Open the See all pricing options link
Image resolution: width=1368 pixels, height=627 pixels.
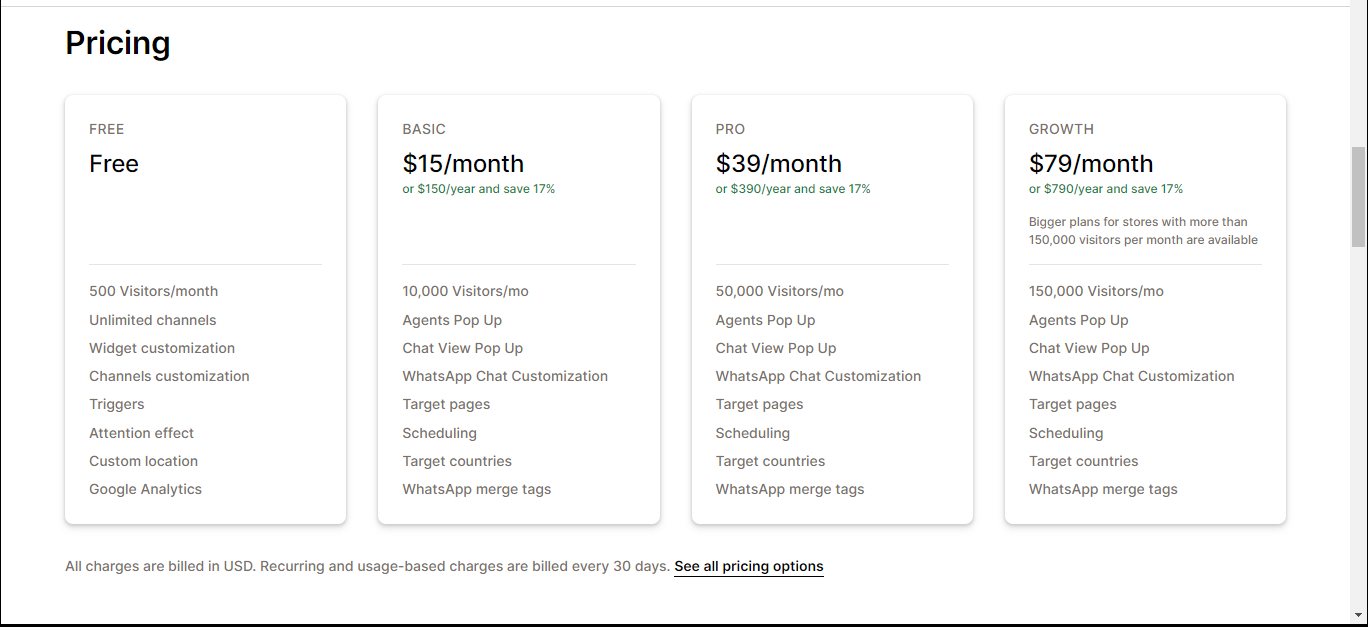(x=749, y=566)
